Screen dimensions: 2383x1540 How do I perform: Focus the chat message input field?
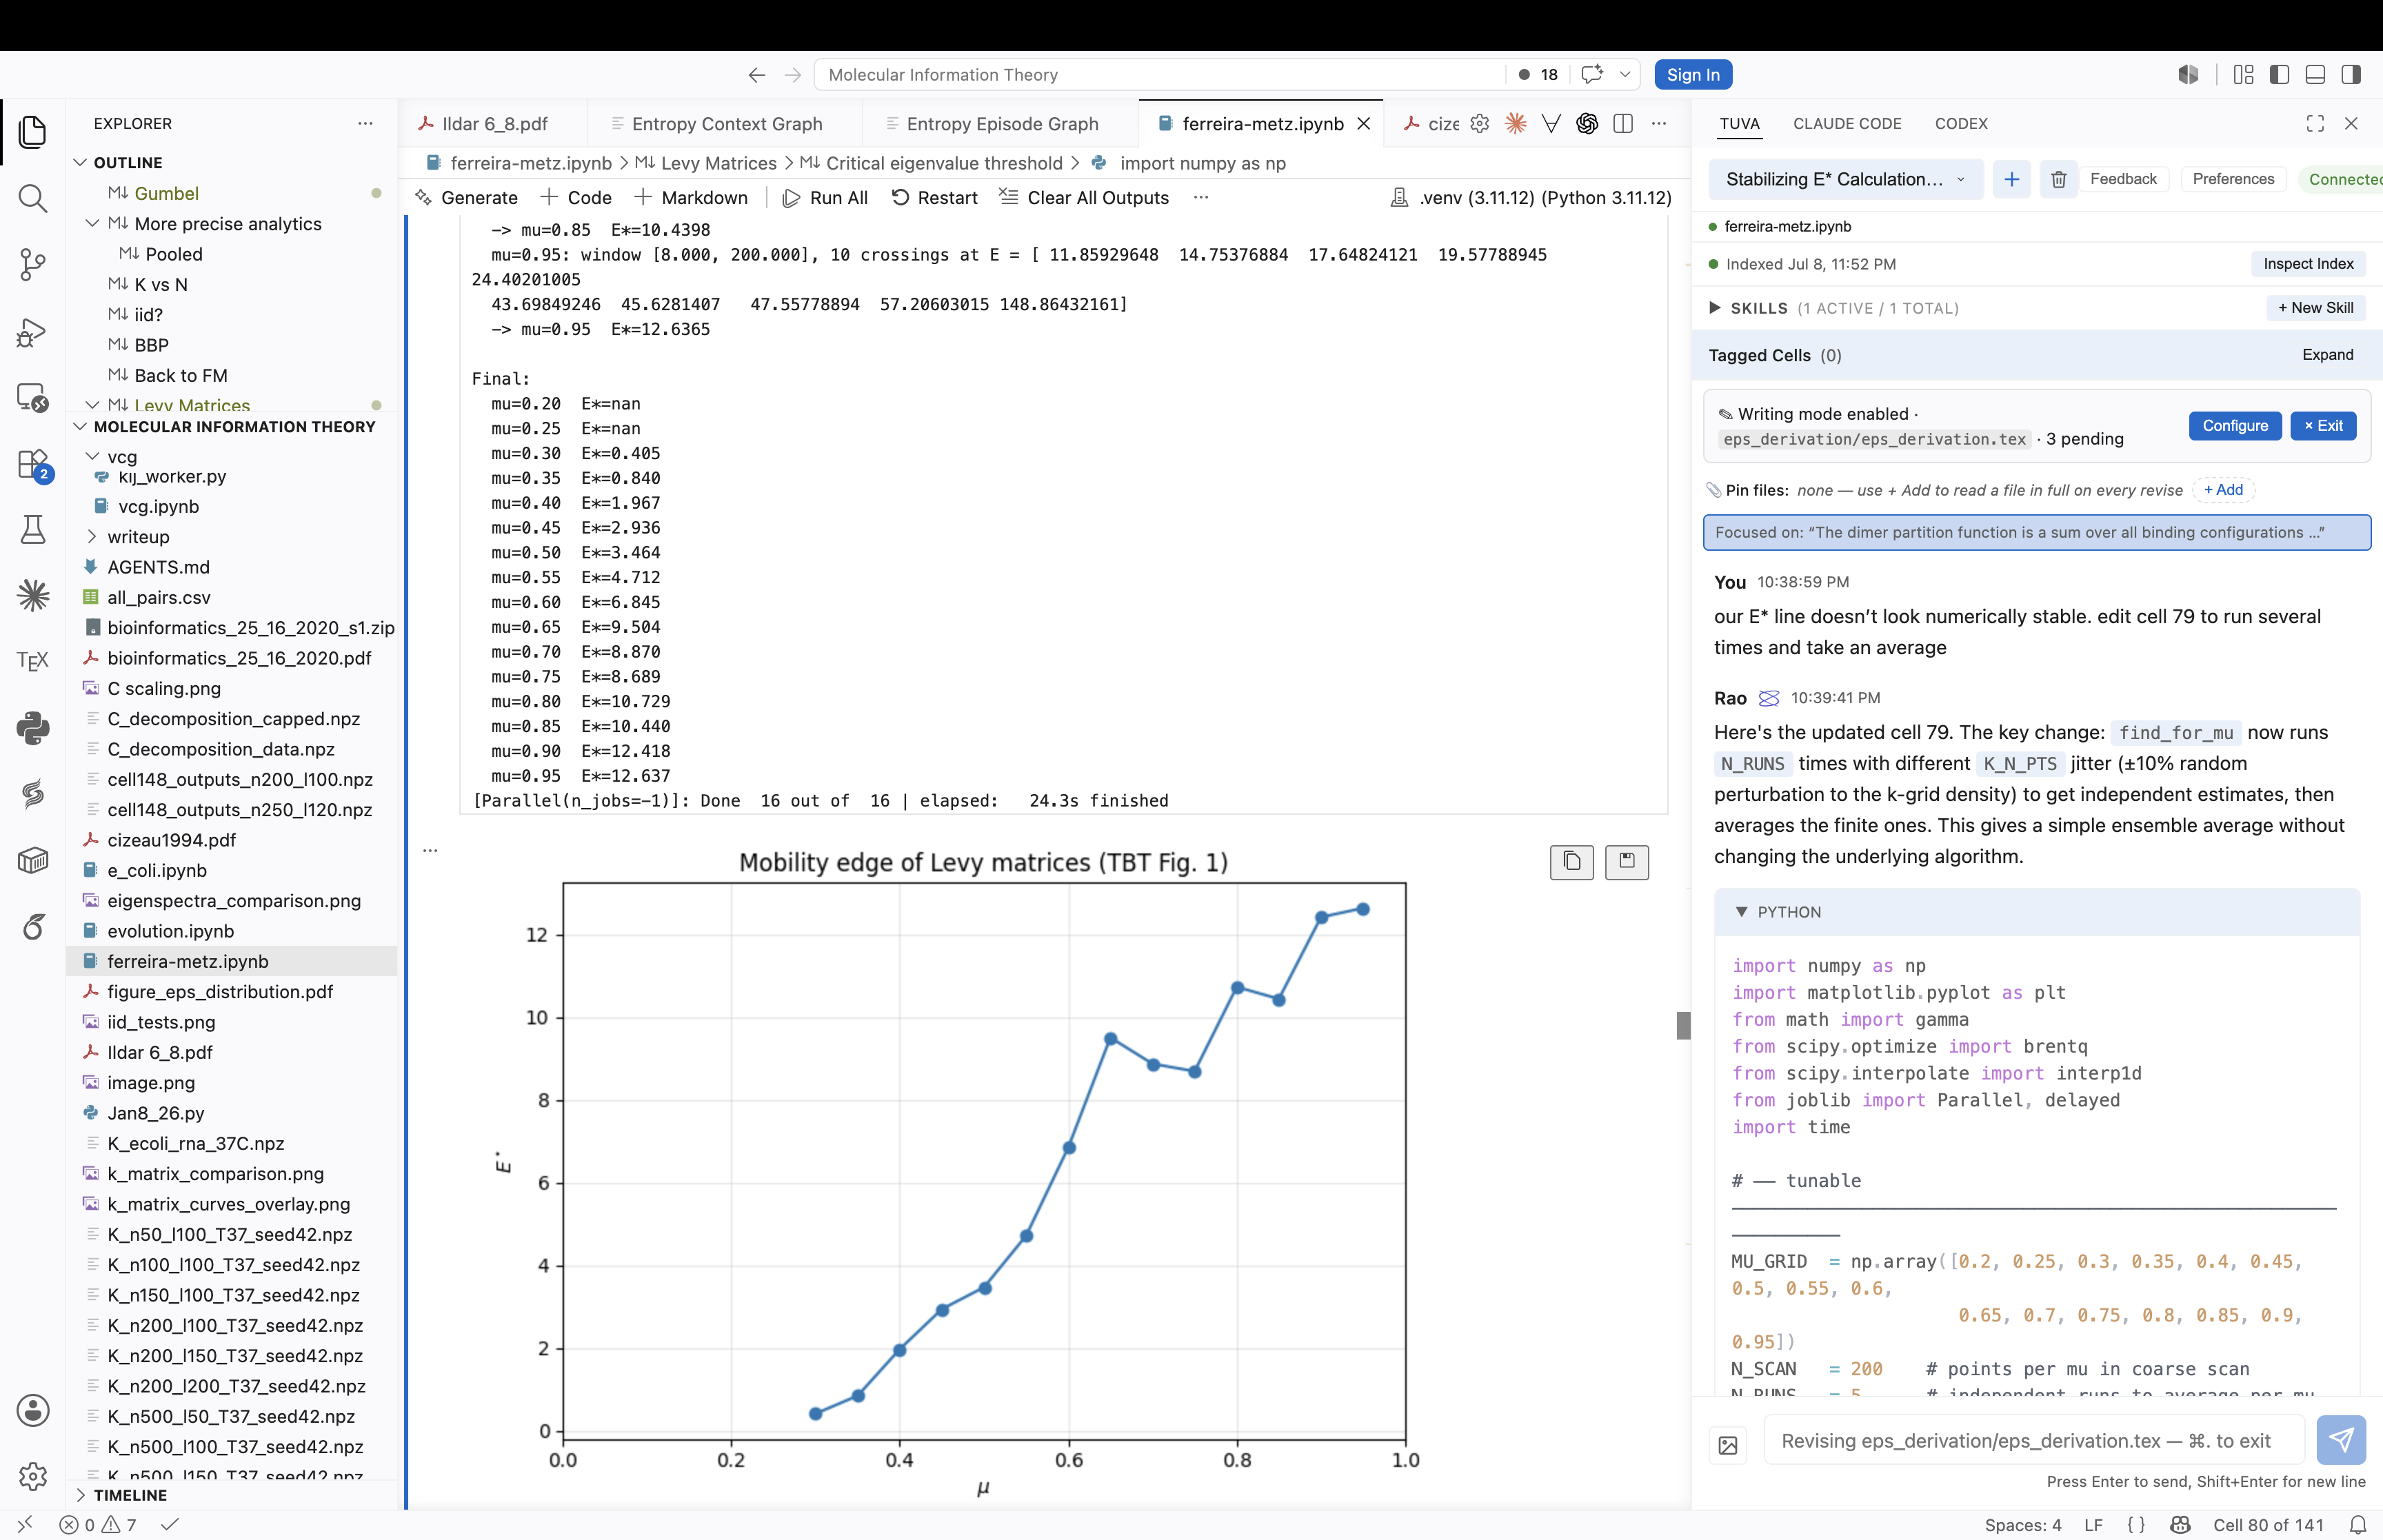coord(2034,1440)
